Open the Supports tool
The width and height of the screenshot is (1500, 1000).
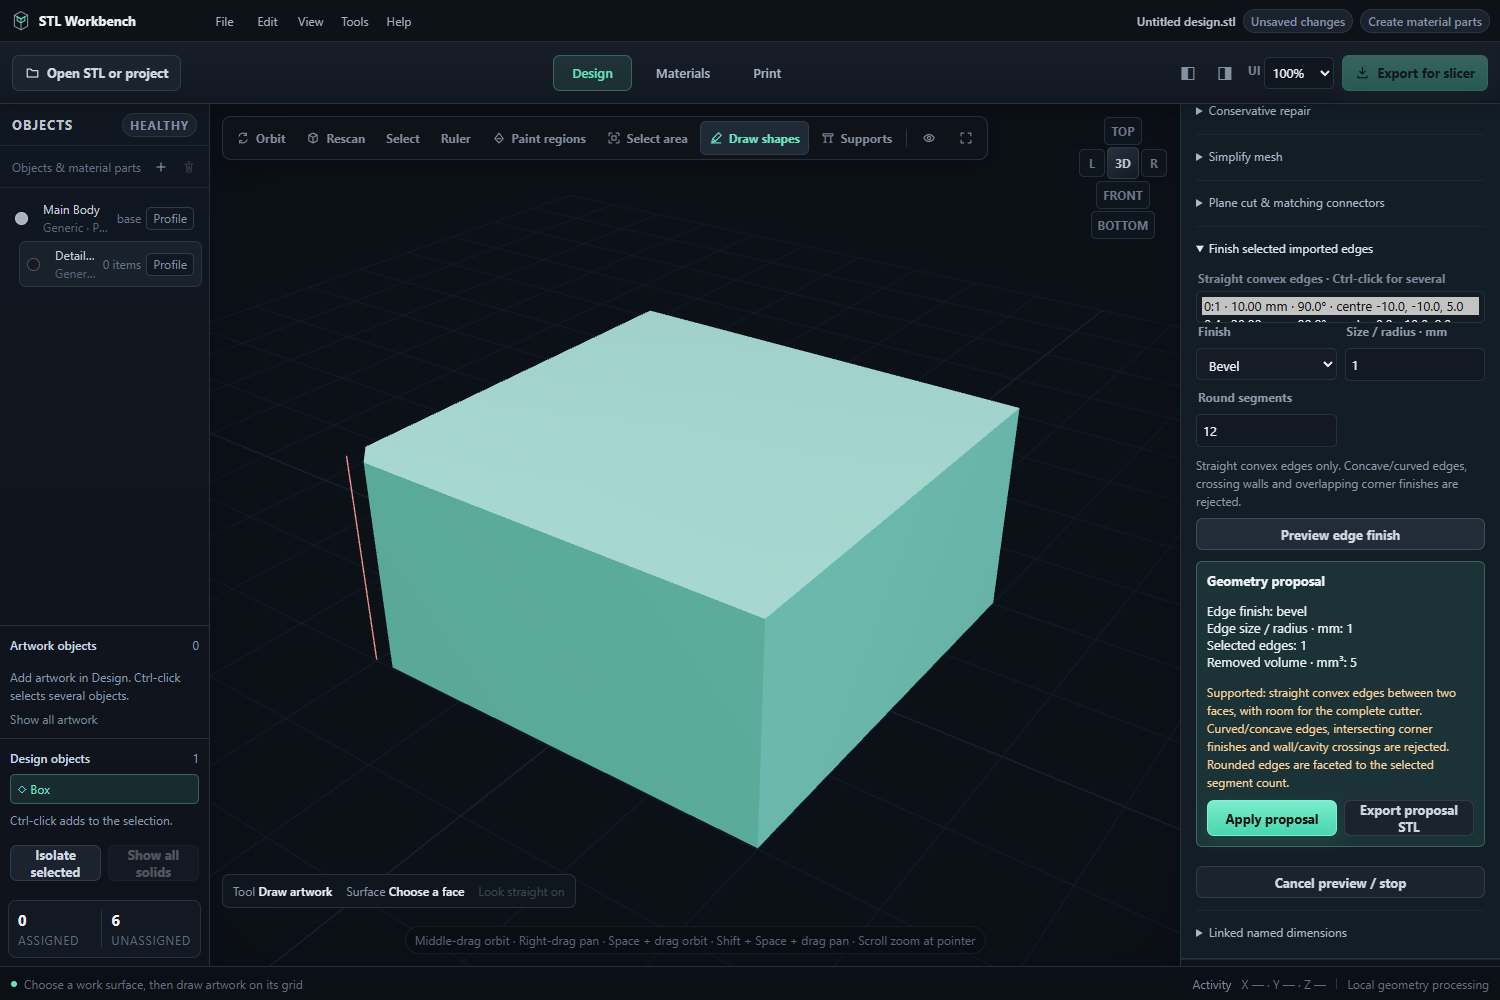pyautogui.click(x=857, y=138)
